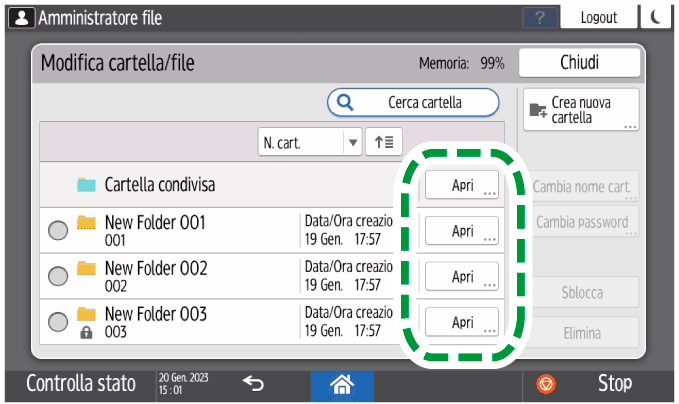Tap the back arrow icon
Image resolution: width=679 pixels, height=404 pixels.
[x=253, y=383]
